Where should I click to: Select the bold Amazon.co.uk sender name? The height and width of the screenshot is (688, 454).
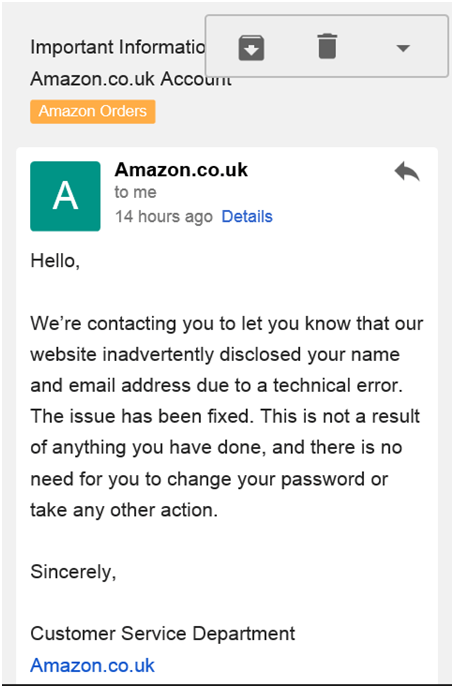tap(181, 169)
